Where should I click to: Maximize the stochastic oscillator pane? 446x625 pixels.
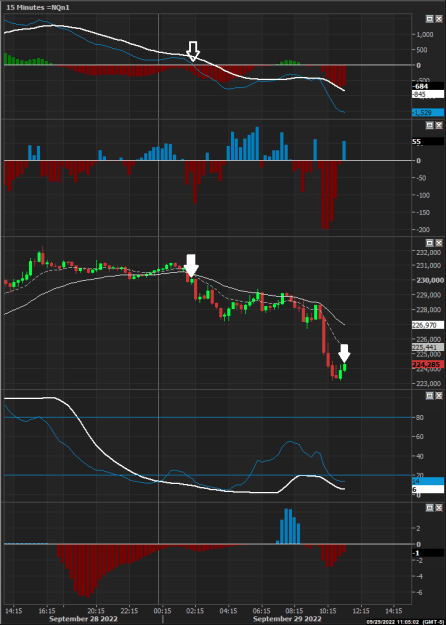pos(429,395)
